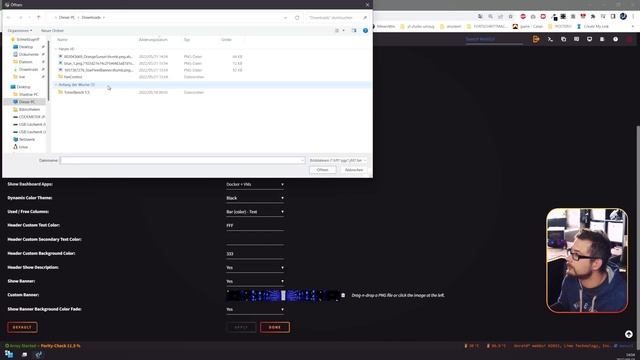This screenshot has width=640, height=360.
Task: Open the logout icon in Unraid header
Action: [536, 39]
